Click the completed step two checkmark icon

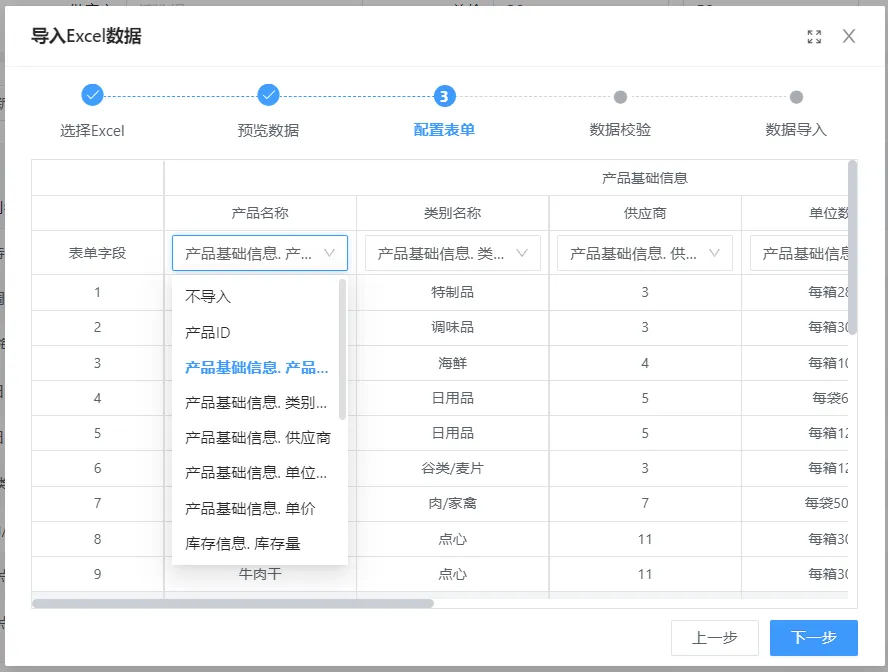268,95
